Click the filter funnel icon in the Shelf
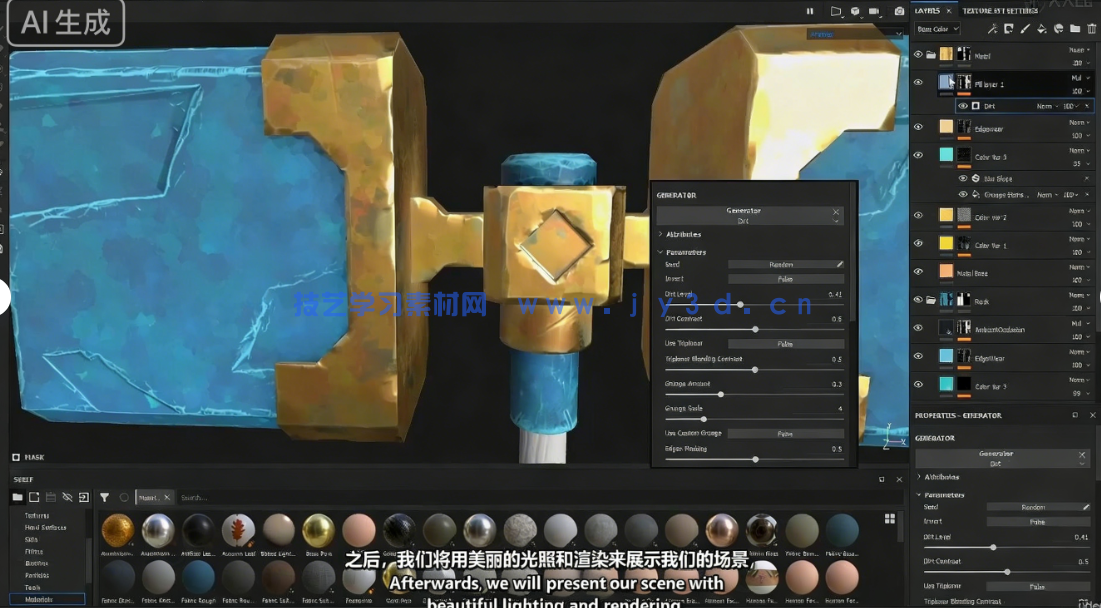1101x608 pixels. pyautogui.click(x=103, y=497)
